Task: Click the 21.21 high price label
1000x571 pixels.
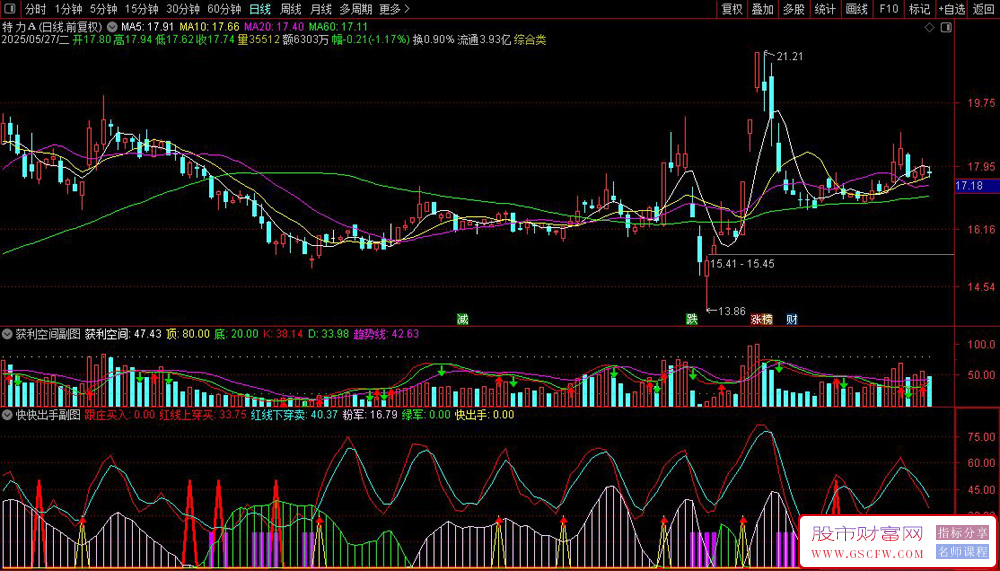Action: pyautogui.click(x=790, y=57)
